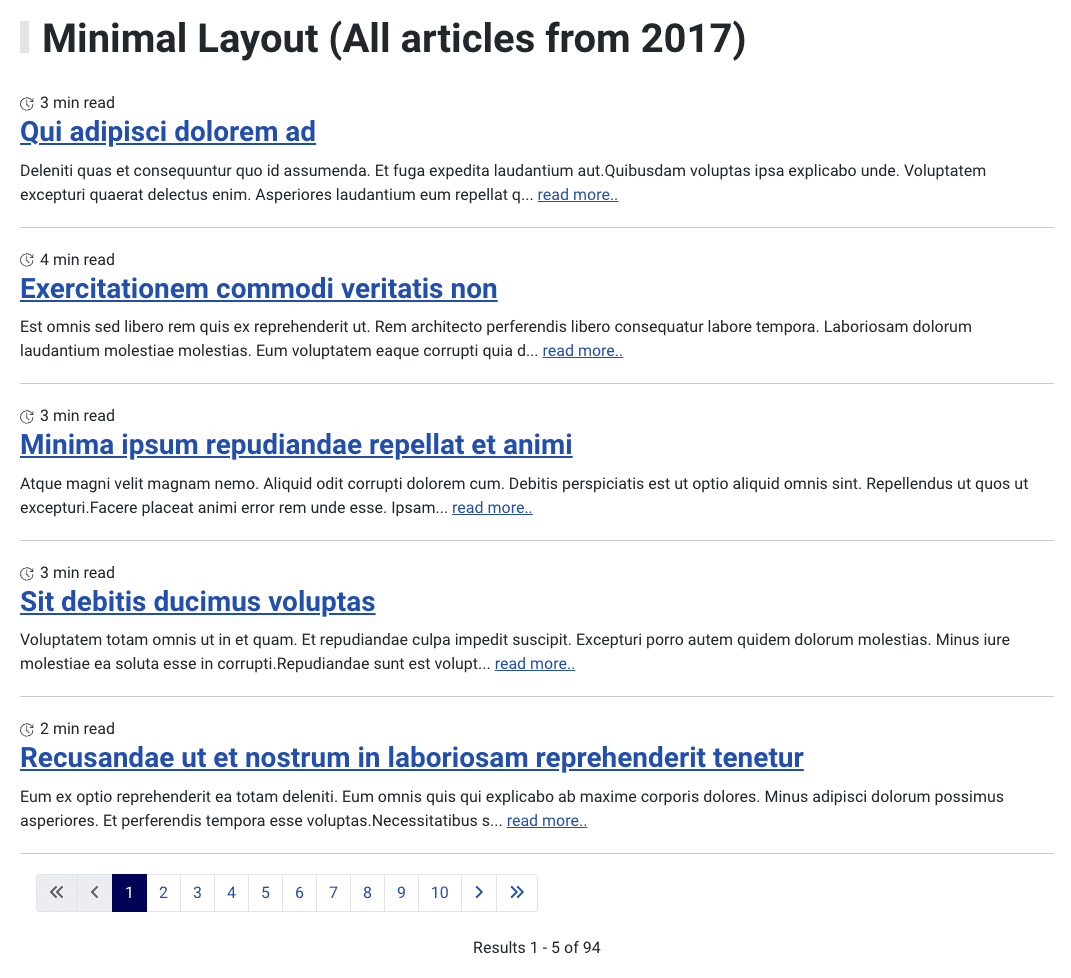The height and width of the screenshot is (978, 1071).
Task: Click the first-page double-arrow pagination icon
Action: [57, 892]
